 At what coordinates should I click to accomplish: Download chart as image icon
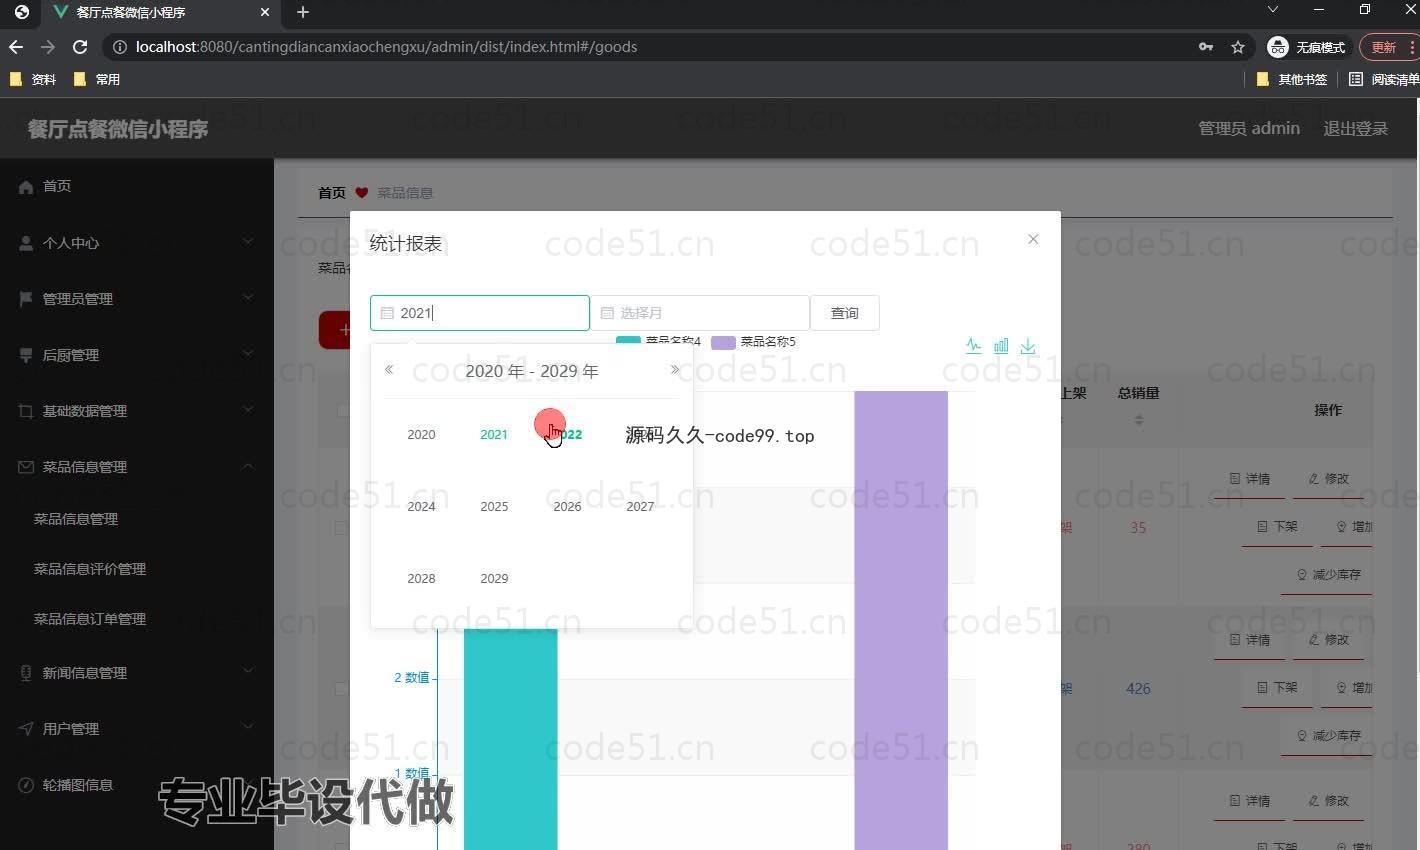click(x=1028, y=346)
